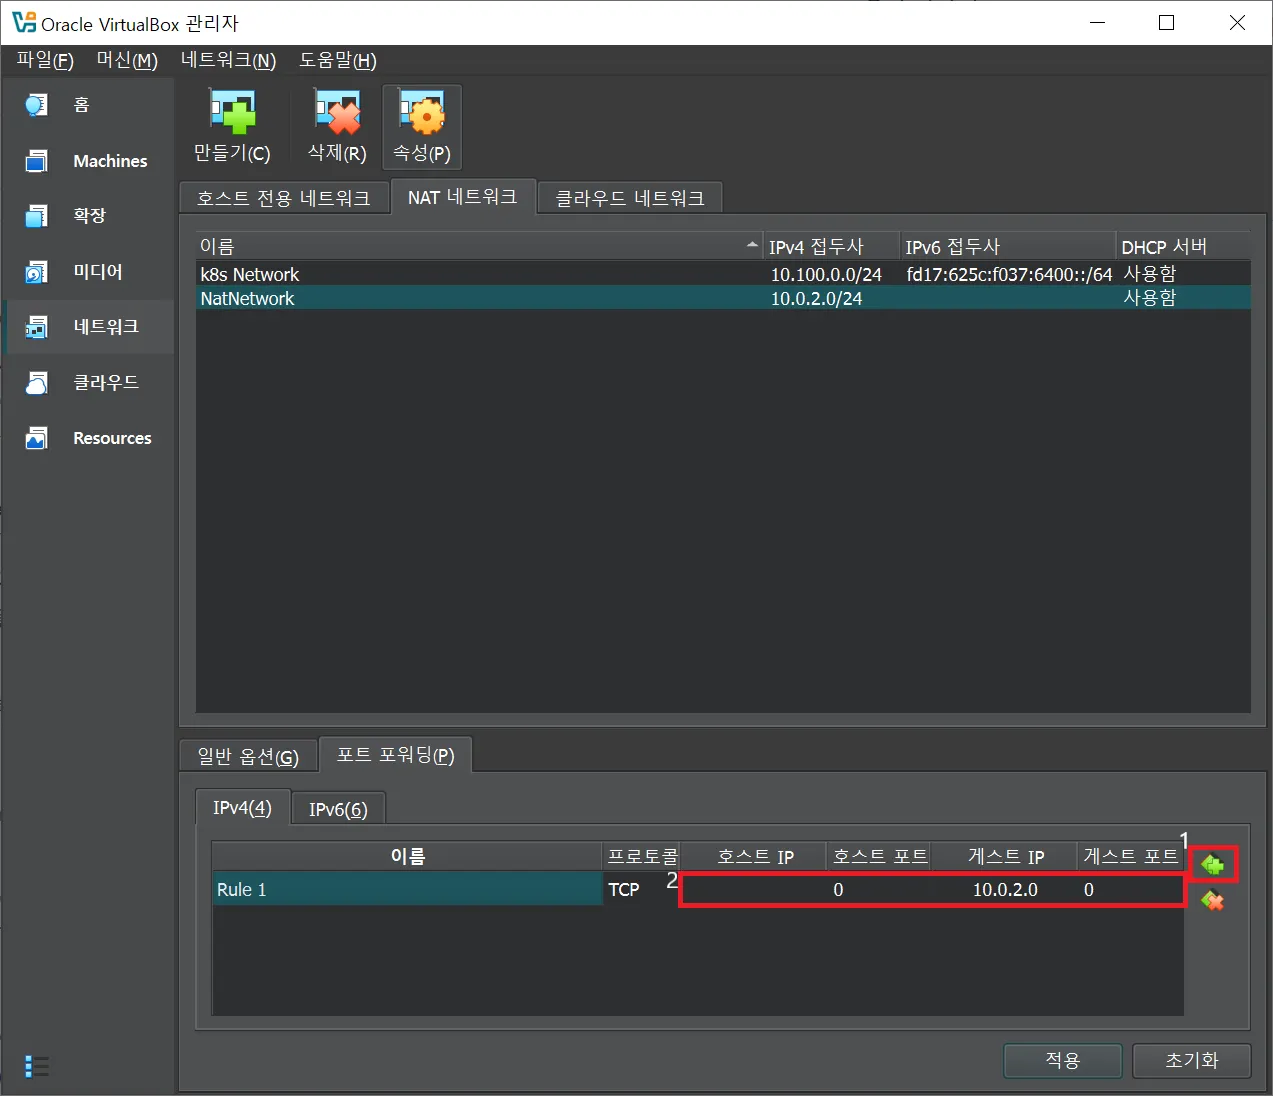1273x1096 pixels.
Task: Click the Apply button
Action: (x=1062, y=1060)
